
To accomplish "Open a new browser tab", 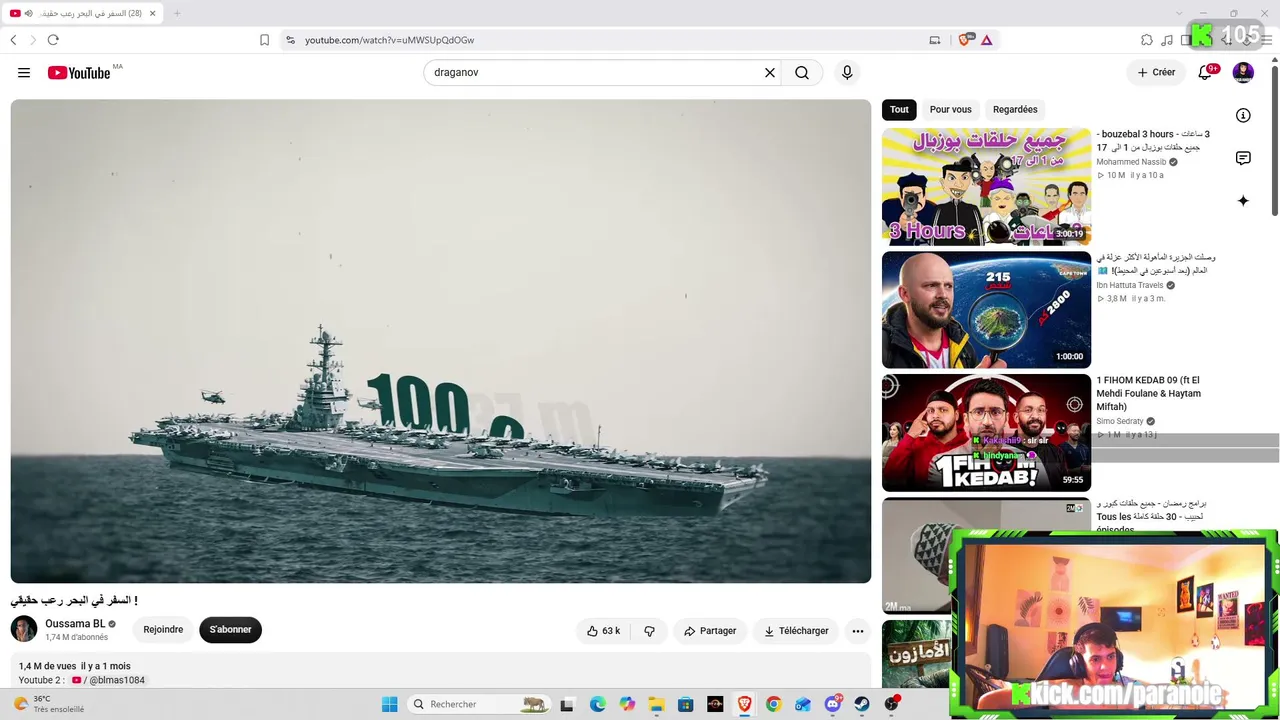I will (x=177, y=13).
